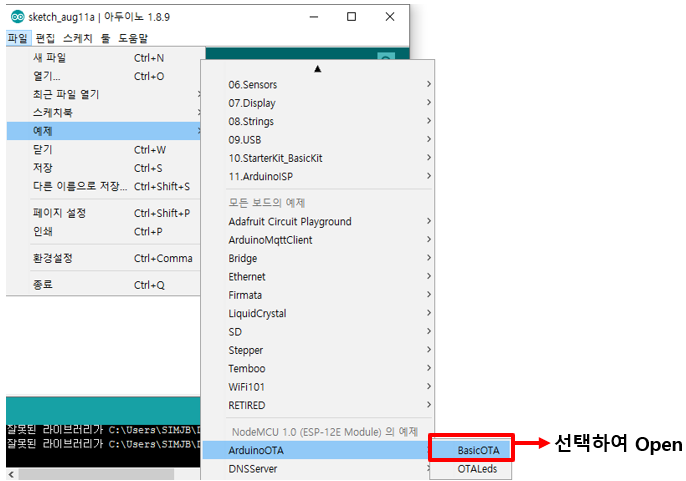
Task: Open Ethernet library examples
Action: [x=318, y=277]
